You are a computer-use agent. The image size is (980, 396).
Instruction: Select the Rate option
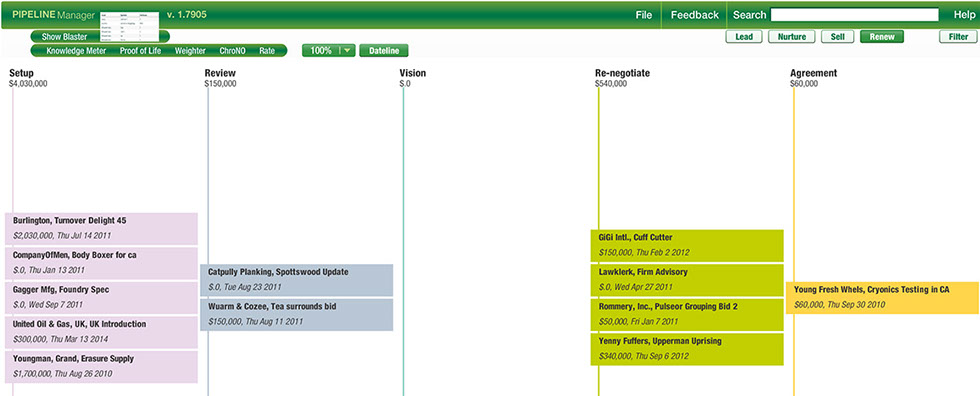tap(267, 51)
